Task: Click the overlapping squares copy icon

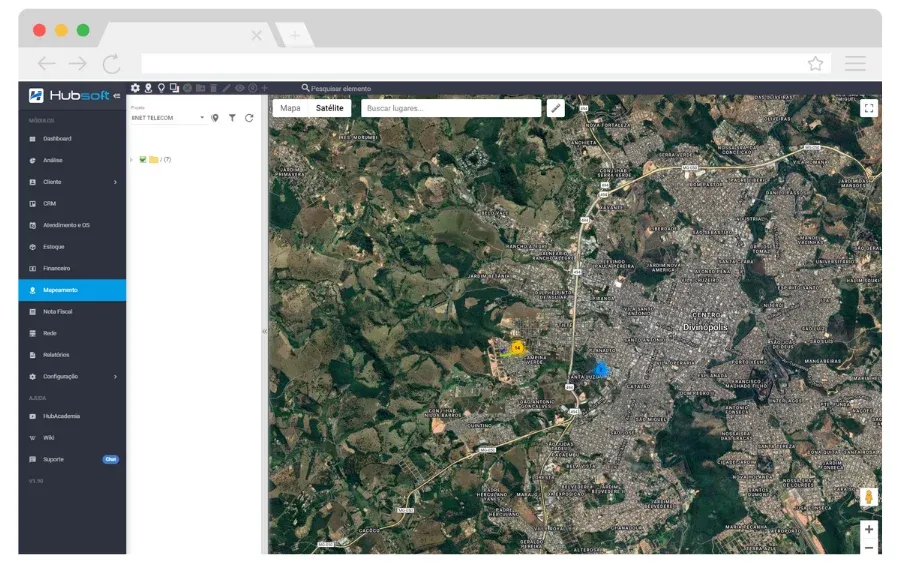Action: click(x=174, y=88)
